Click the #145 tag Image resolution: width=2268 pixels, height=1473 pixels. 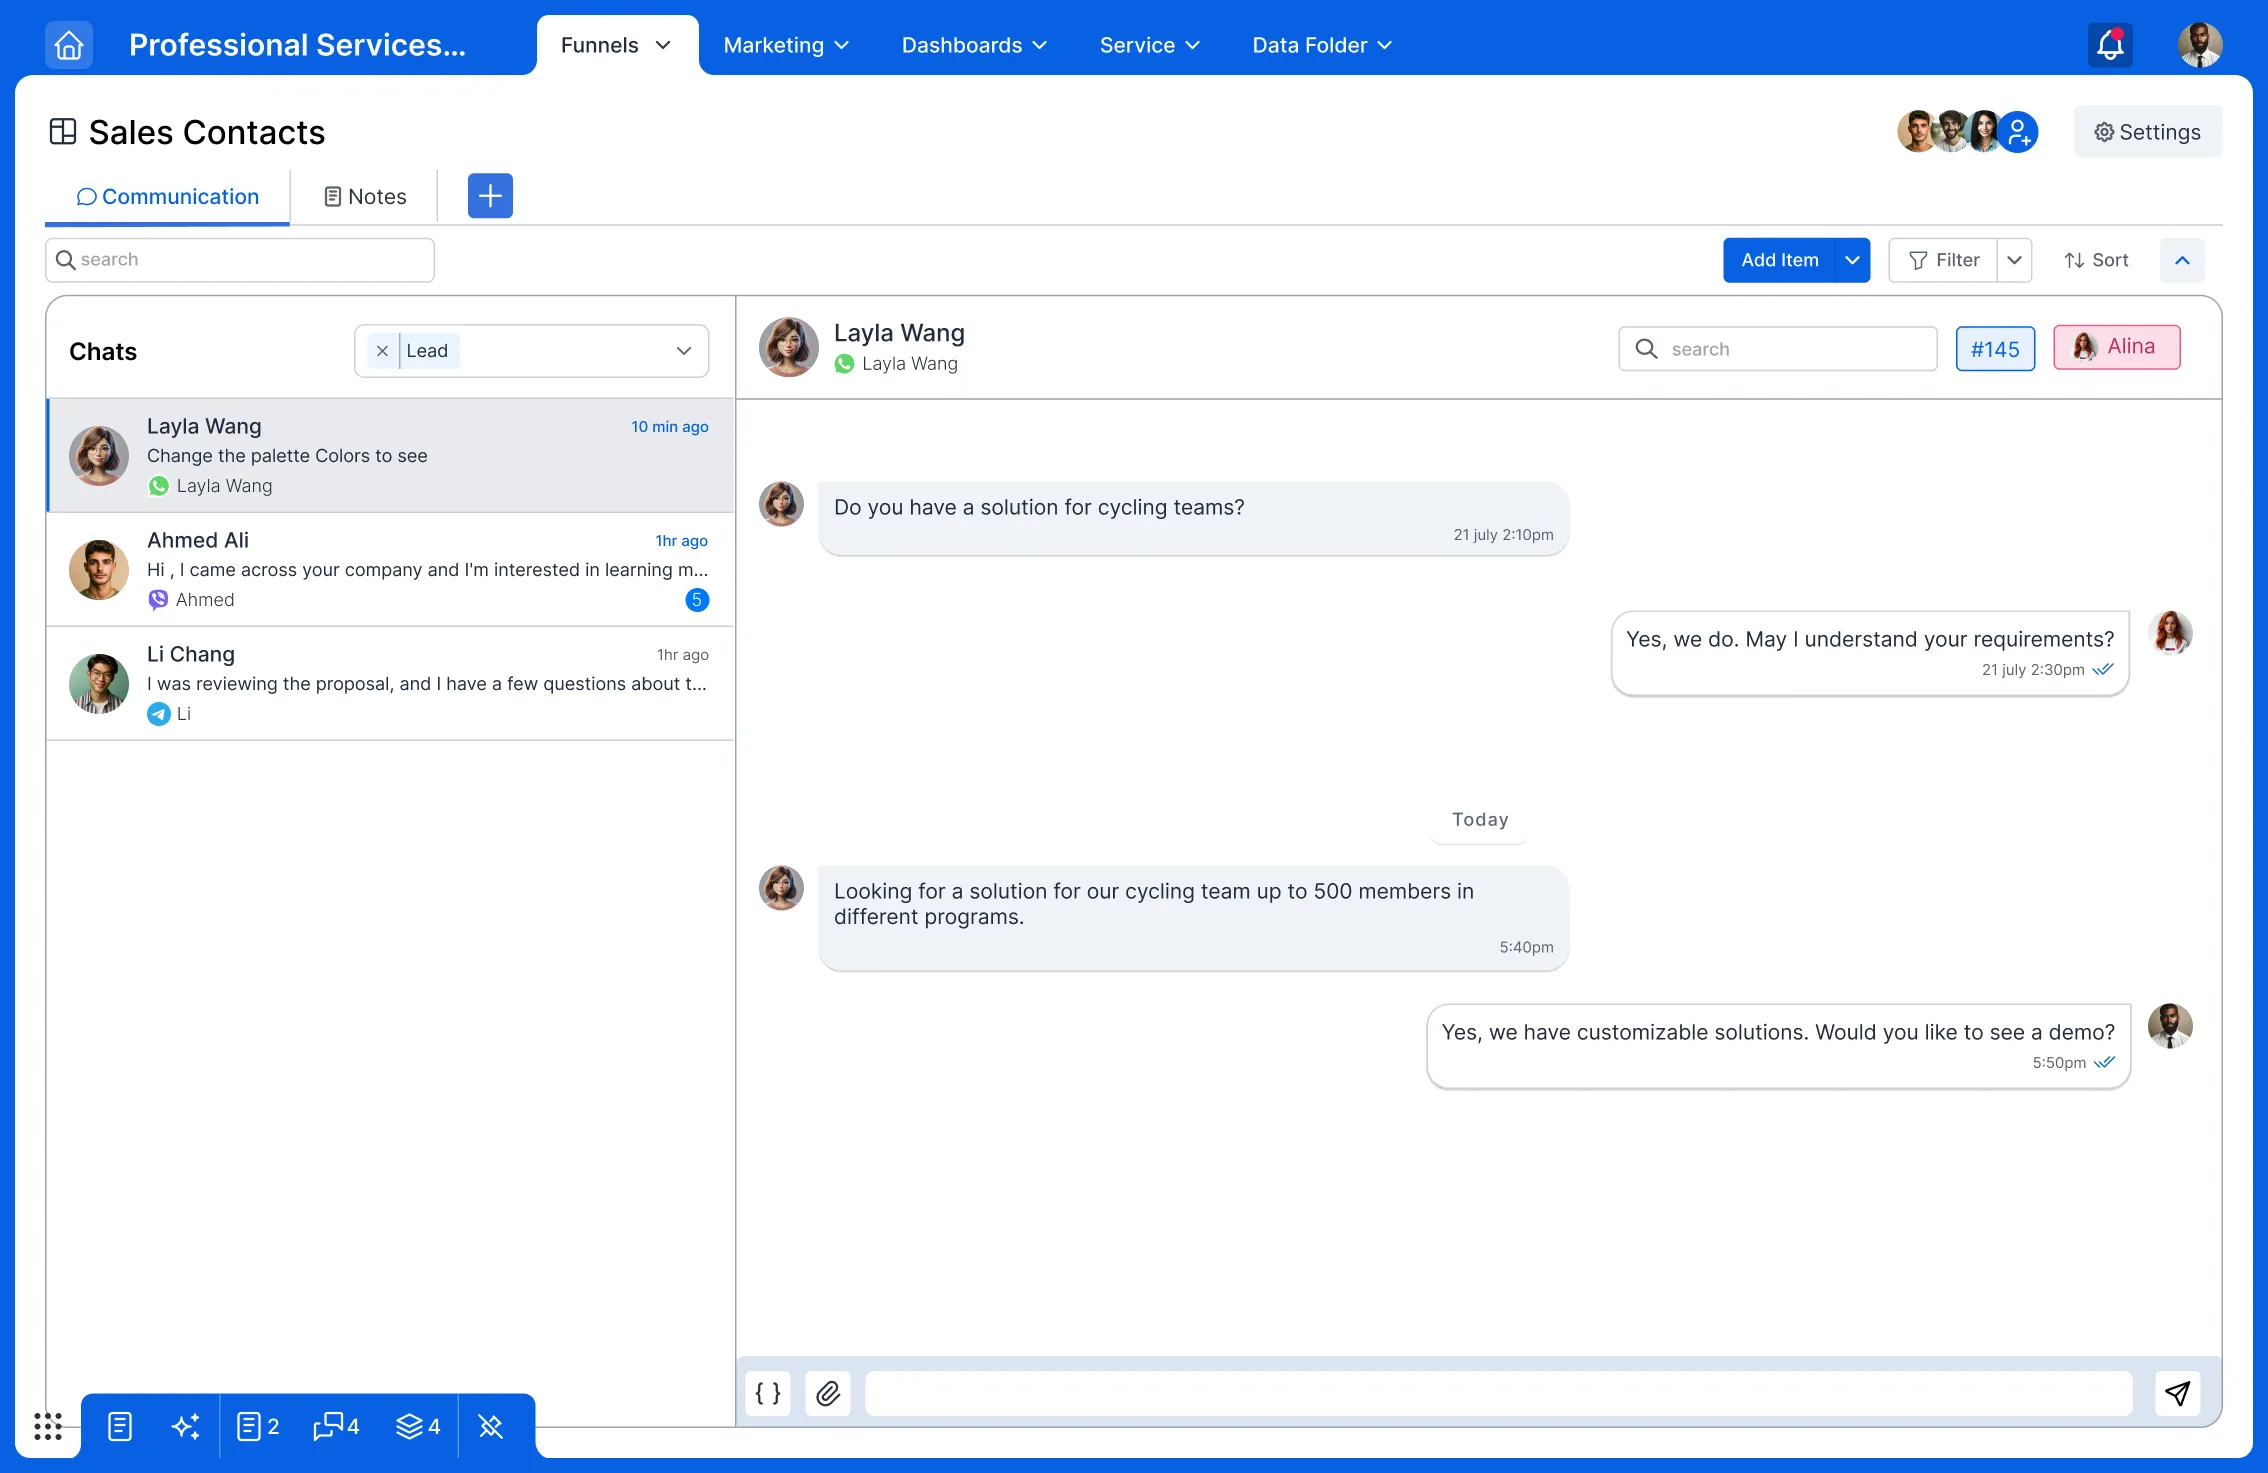(1995, 349)
